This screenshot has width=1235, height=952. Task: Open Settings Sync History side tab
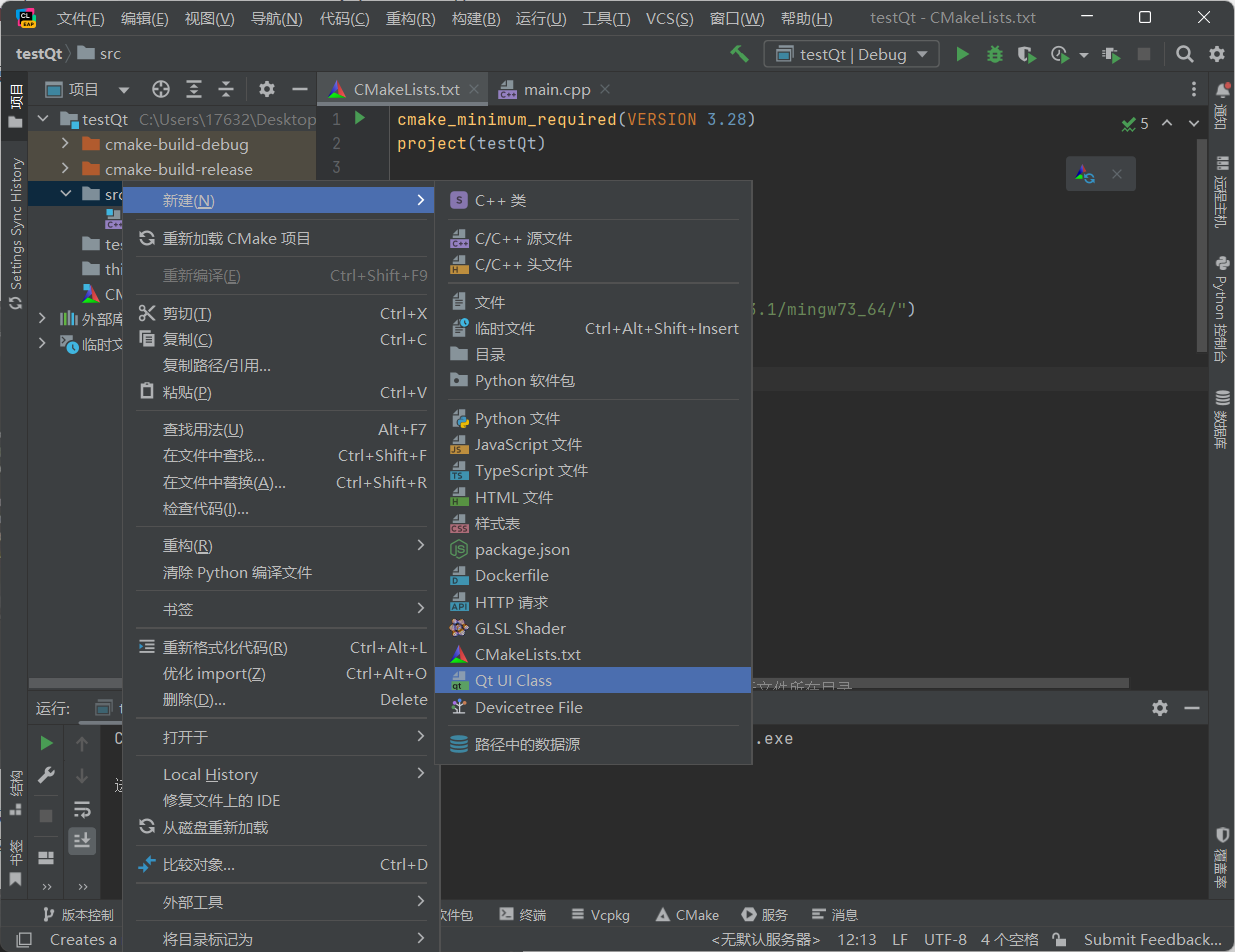coord(16,235)
